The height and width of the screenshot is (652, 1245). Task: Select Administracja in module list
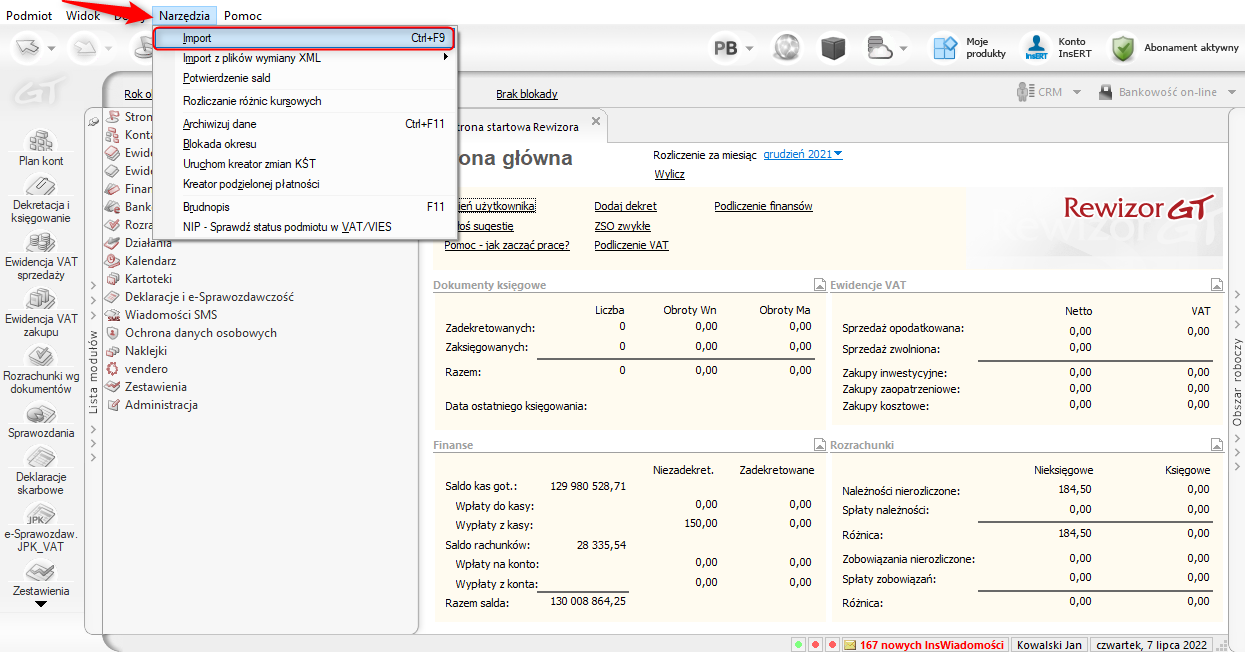point(161,405)
